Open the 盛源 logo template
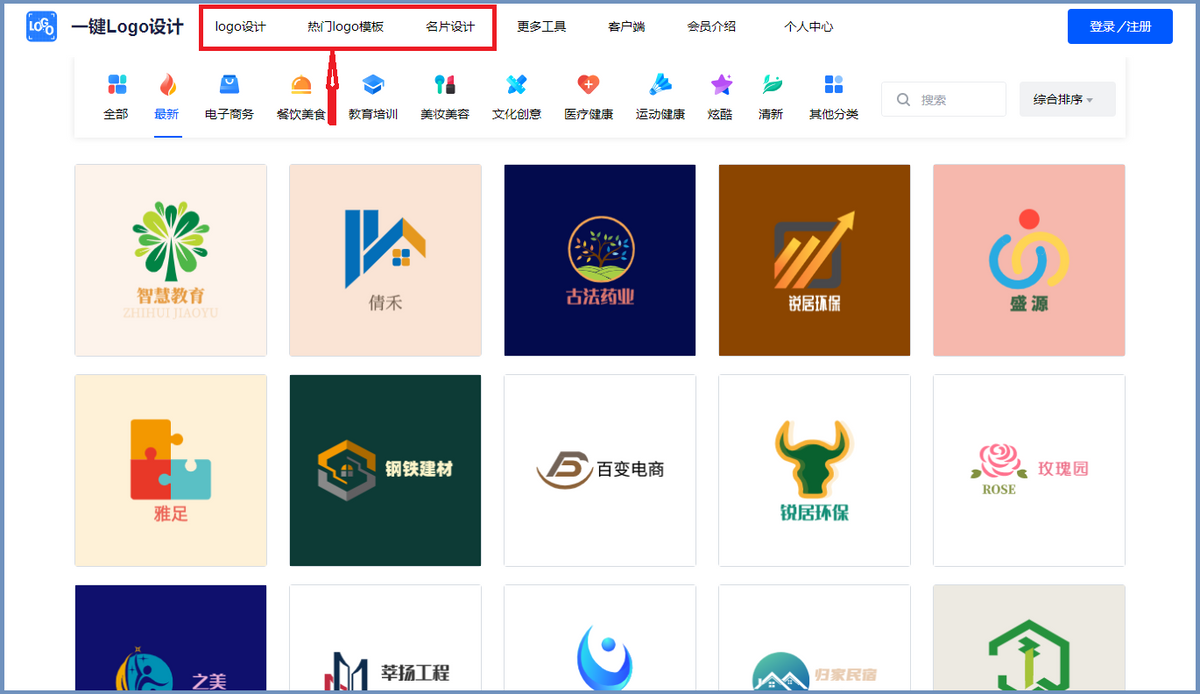The image size is (1200, 694). (1029, 260)
